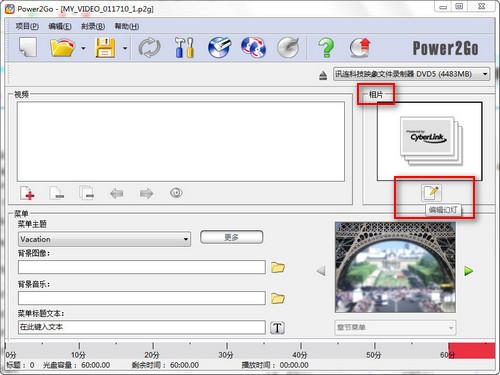Click the 背景音乐 input field

pyautogui.click(x=142, y=298)
